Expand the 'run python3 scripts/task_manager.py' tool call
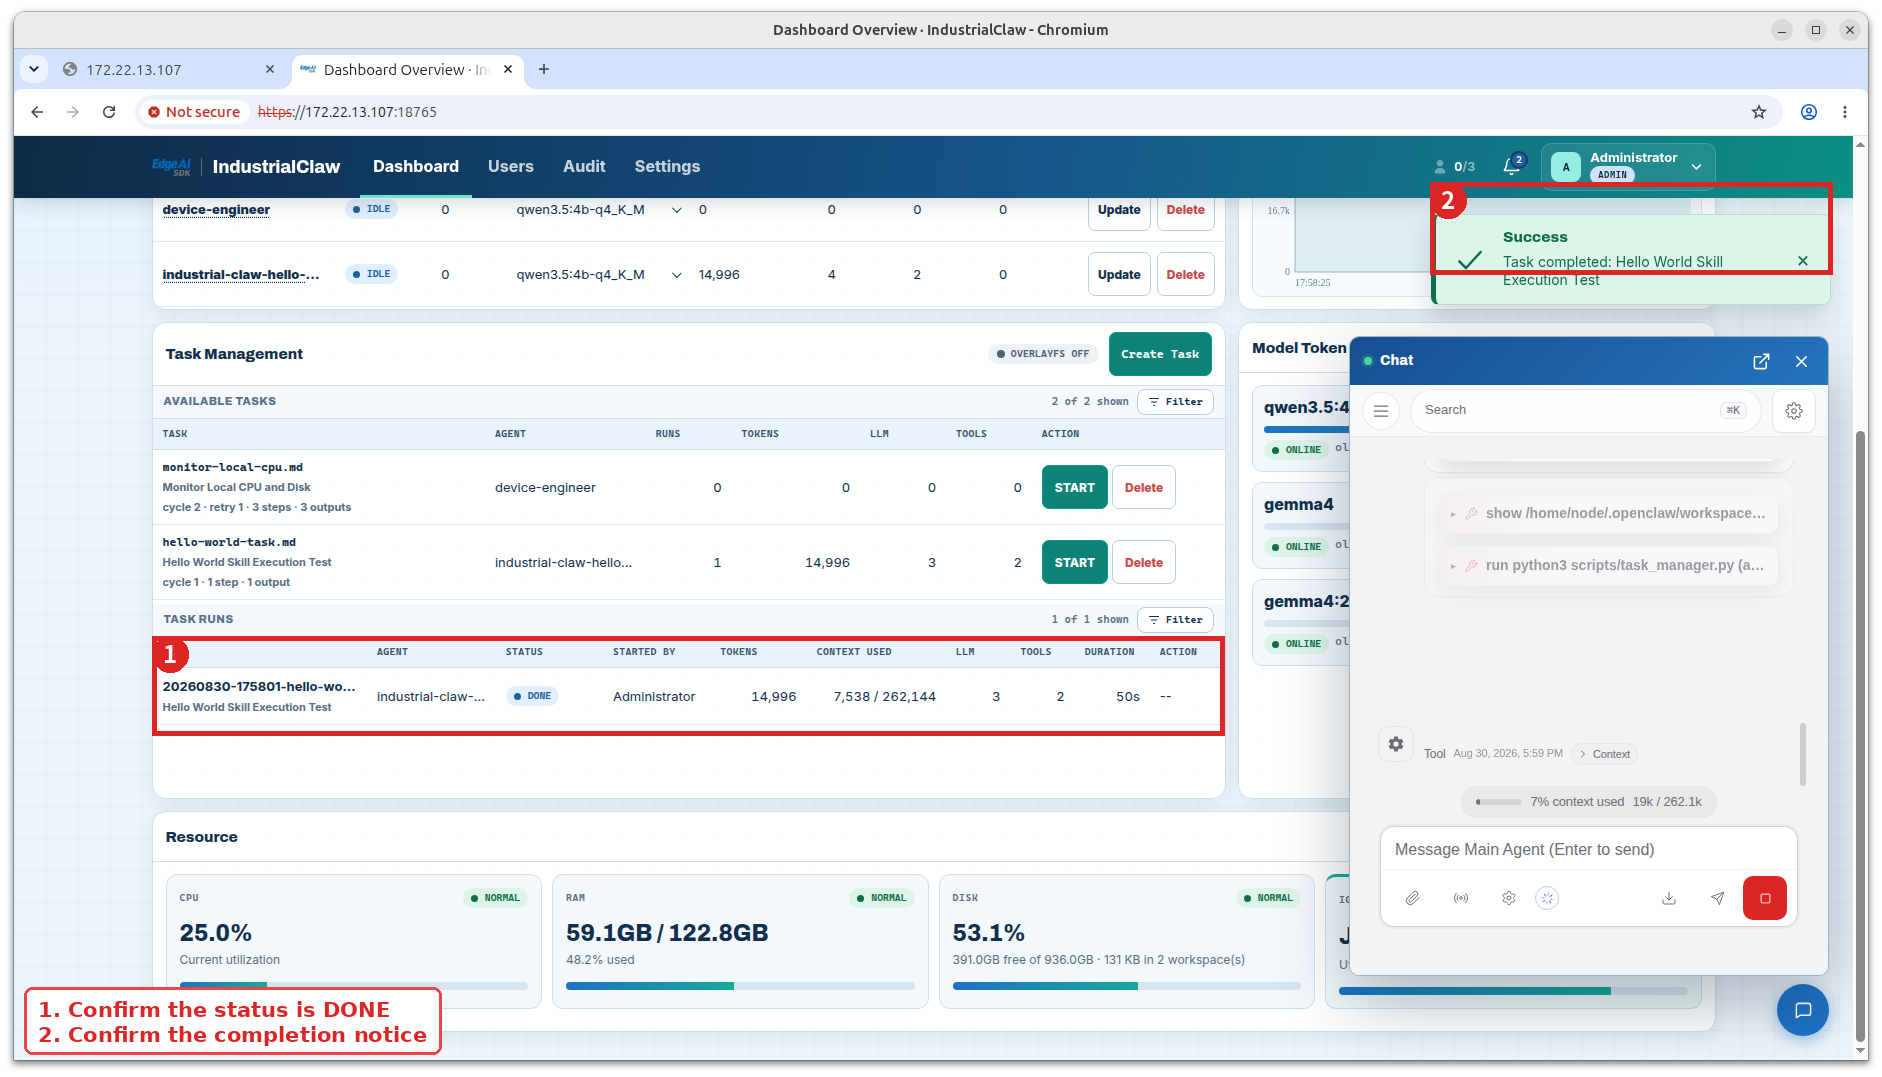Image resolution: width=1882 pixels, height=1077 pixels. point(1608,565)
